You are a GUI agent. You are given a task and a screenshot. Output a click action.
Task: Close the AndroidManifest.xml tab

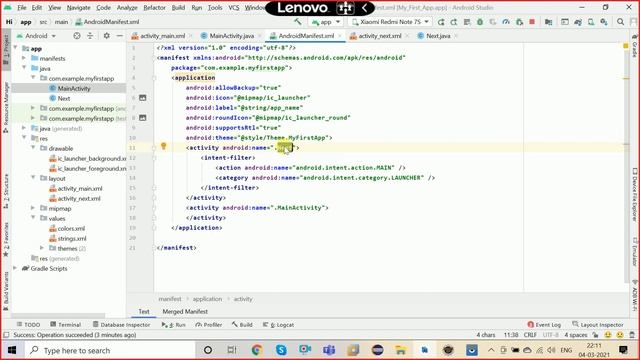point(340,36)
